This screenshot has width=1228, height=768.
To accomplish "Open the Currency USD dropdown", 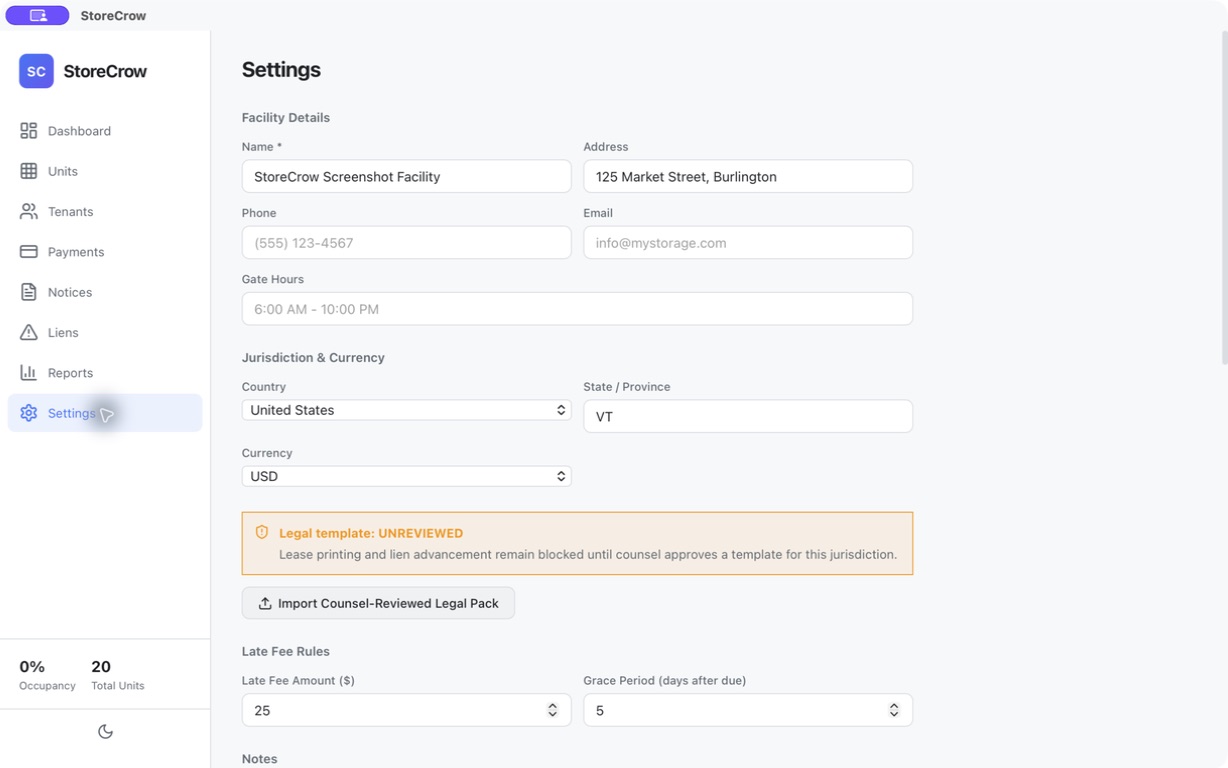I will click(407, 476).
